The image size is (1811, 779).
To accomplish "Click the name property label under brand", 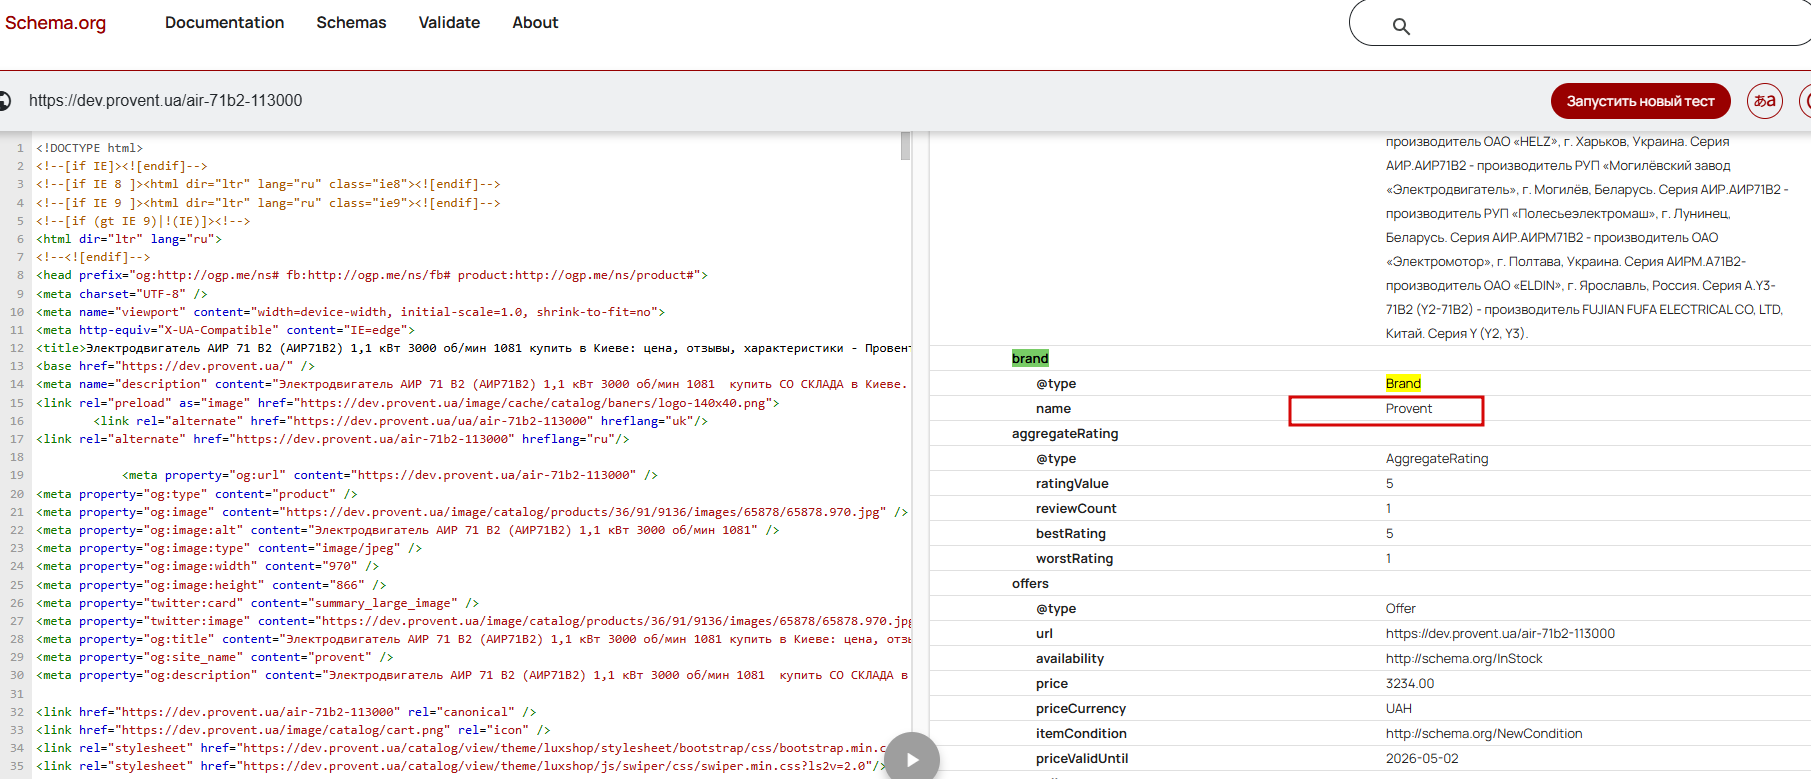I will (1053, 408).
